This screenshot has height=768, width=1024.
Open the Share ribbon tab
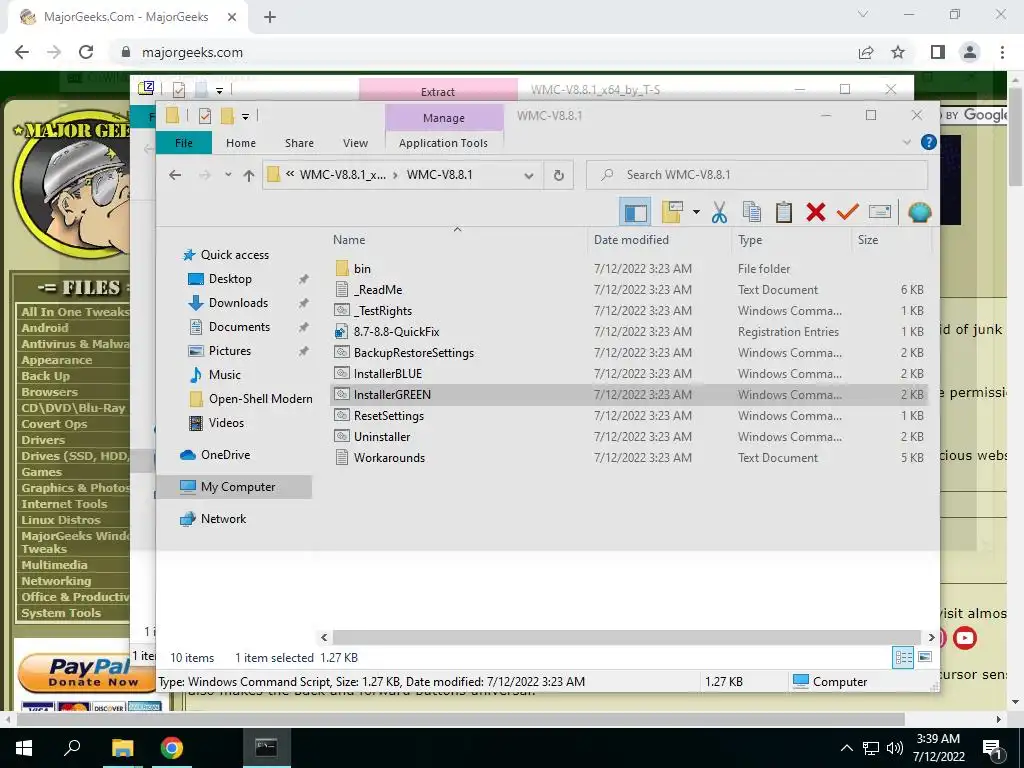299,143
